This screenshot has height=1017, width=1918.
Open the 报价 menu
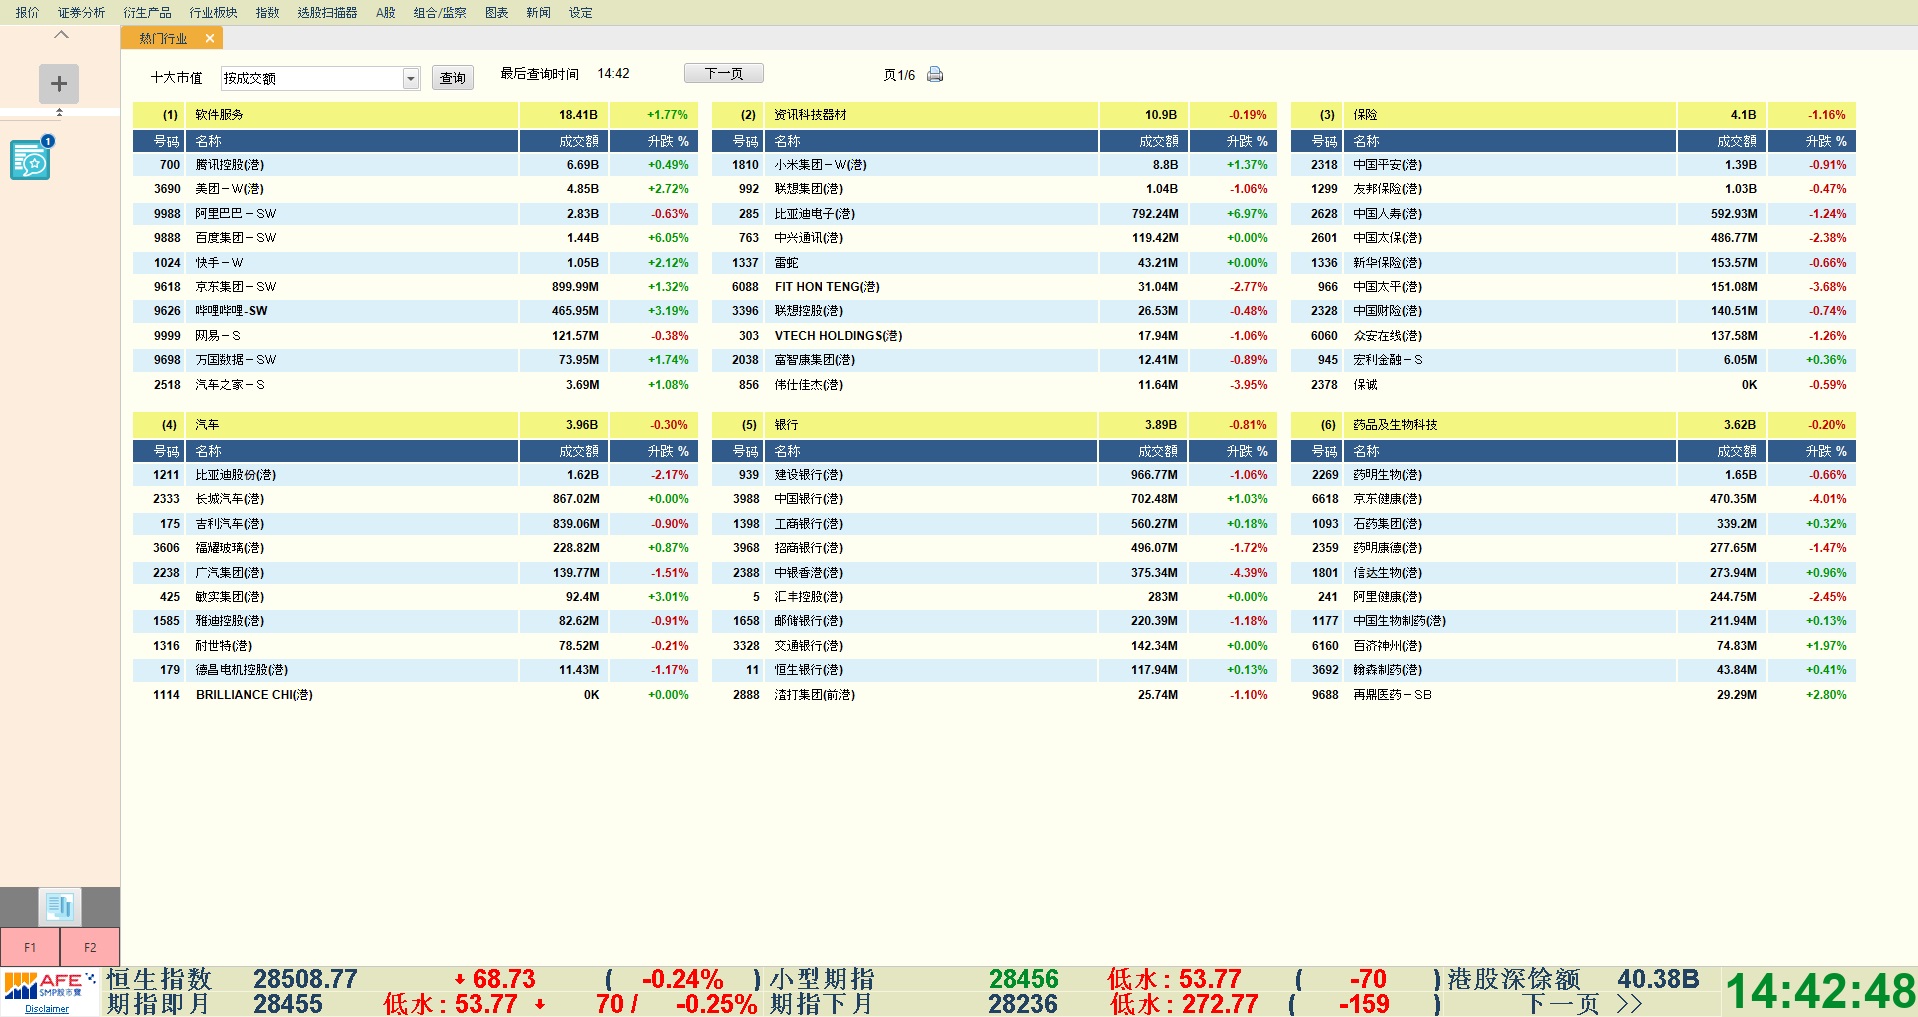pyautogui.click(x=27, y=12)
